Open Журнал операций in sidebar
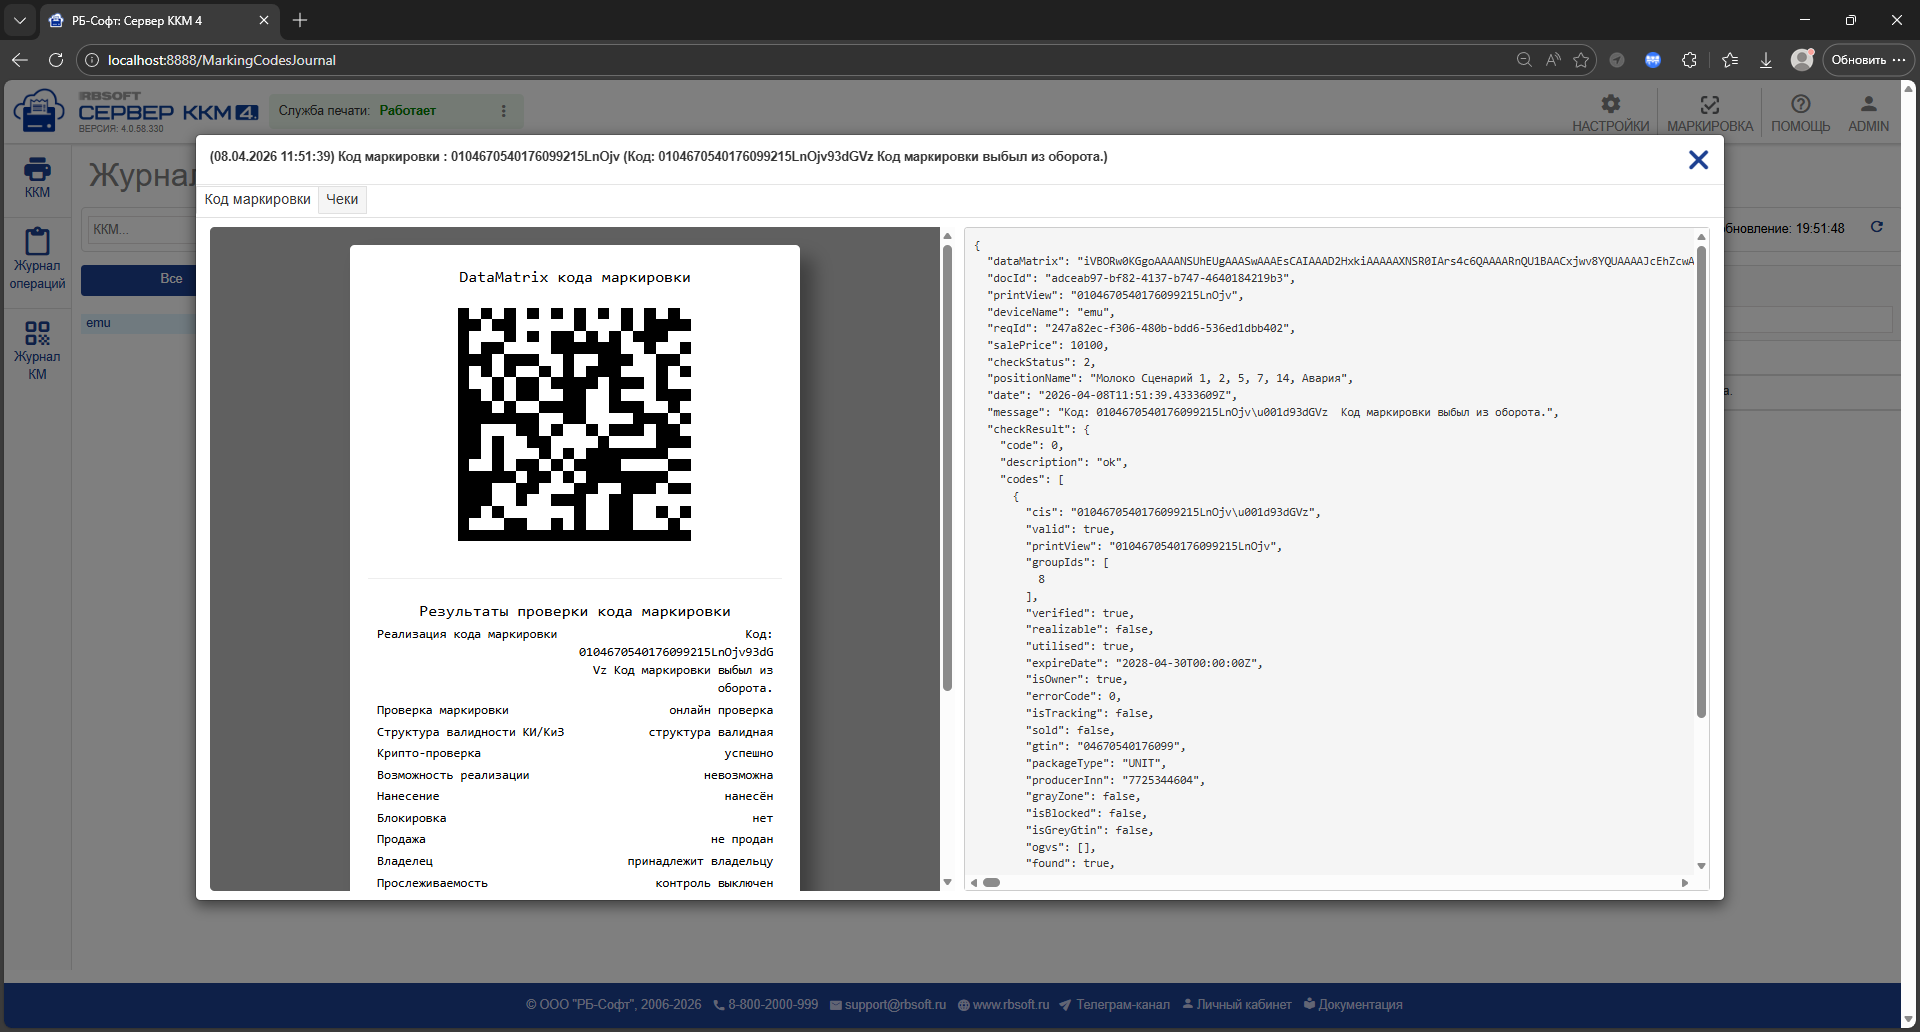 (x=37, y=259)
